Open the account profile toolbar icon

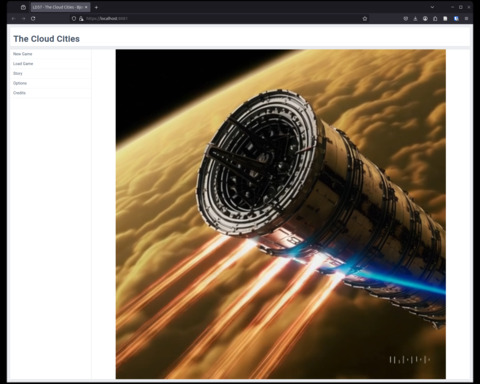click(x=425, y=19)
